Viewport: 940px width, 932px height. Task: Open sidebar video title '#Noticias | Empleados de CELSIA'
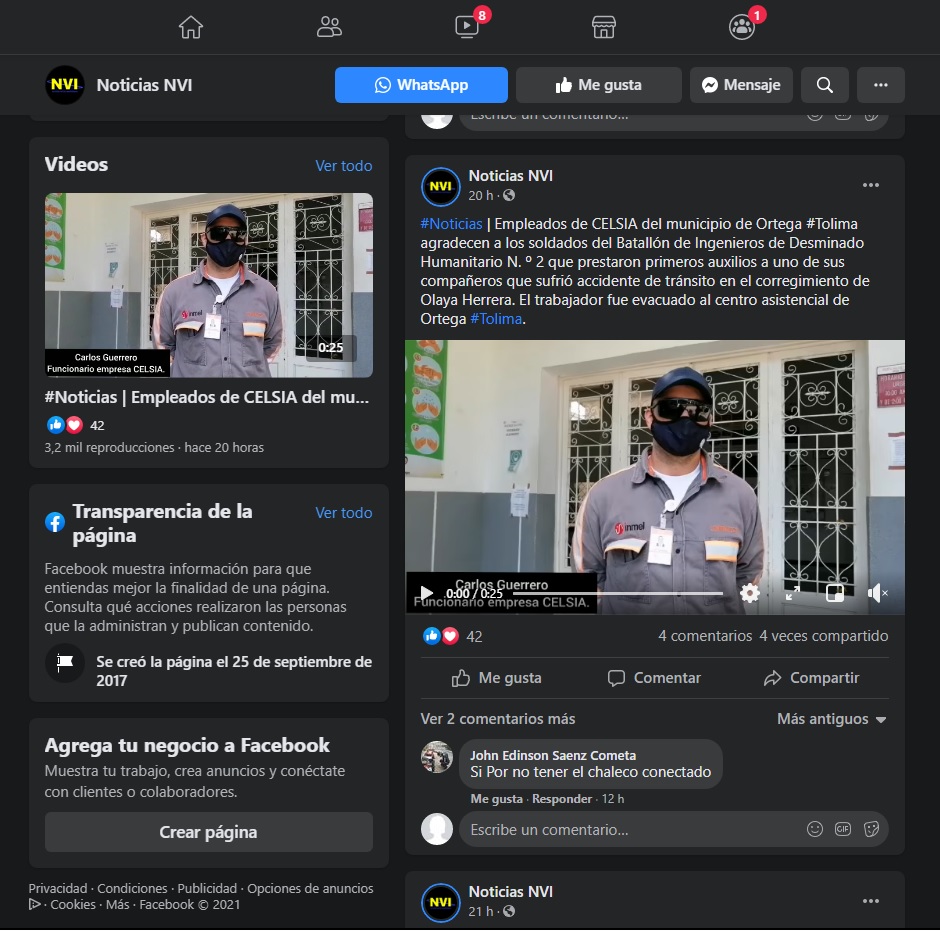(207, 397)
